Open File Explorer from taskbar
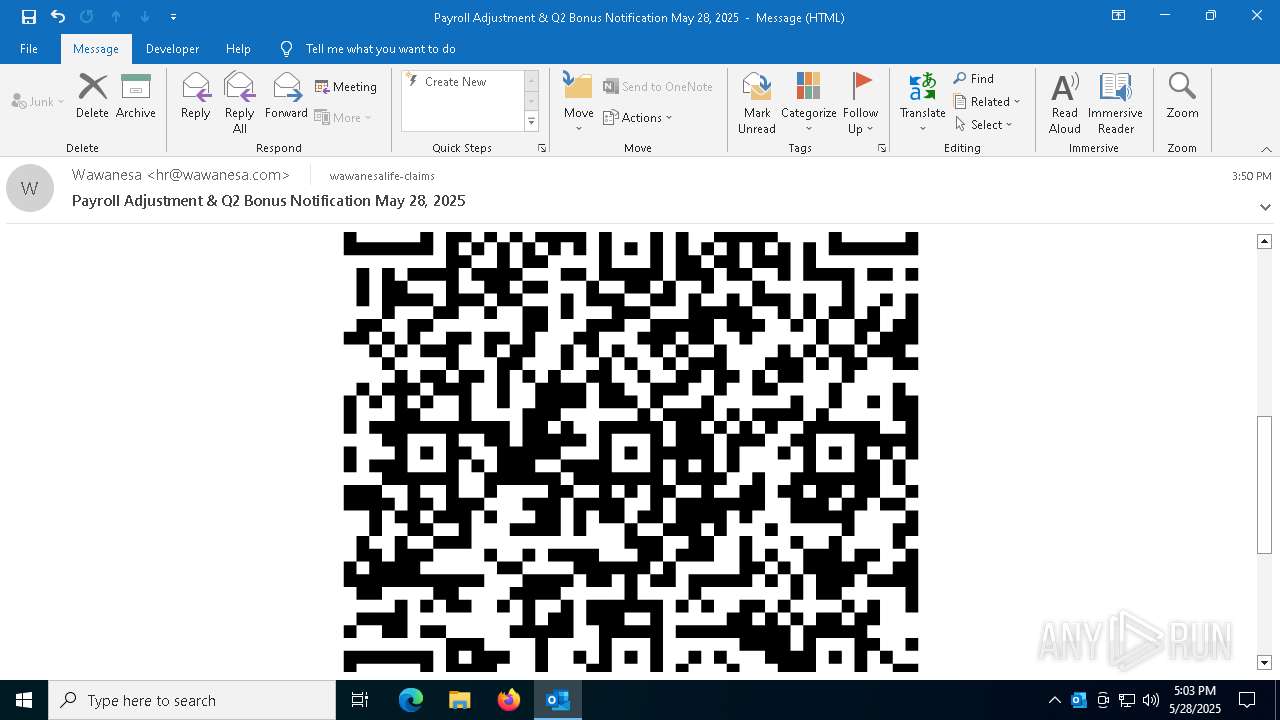The height and width of the screenshot is (720, 1280). (x=460, y=700)
